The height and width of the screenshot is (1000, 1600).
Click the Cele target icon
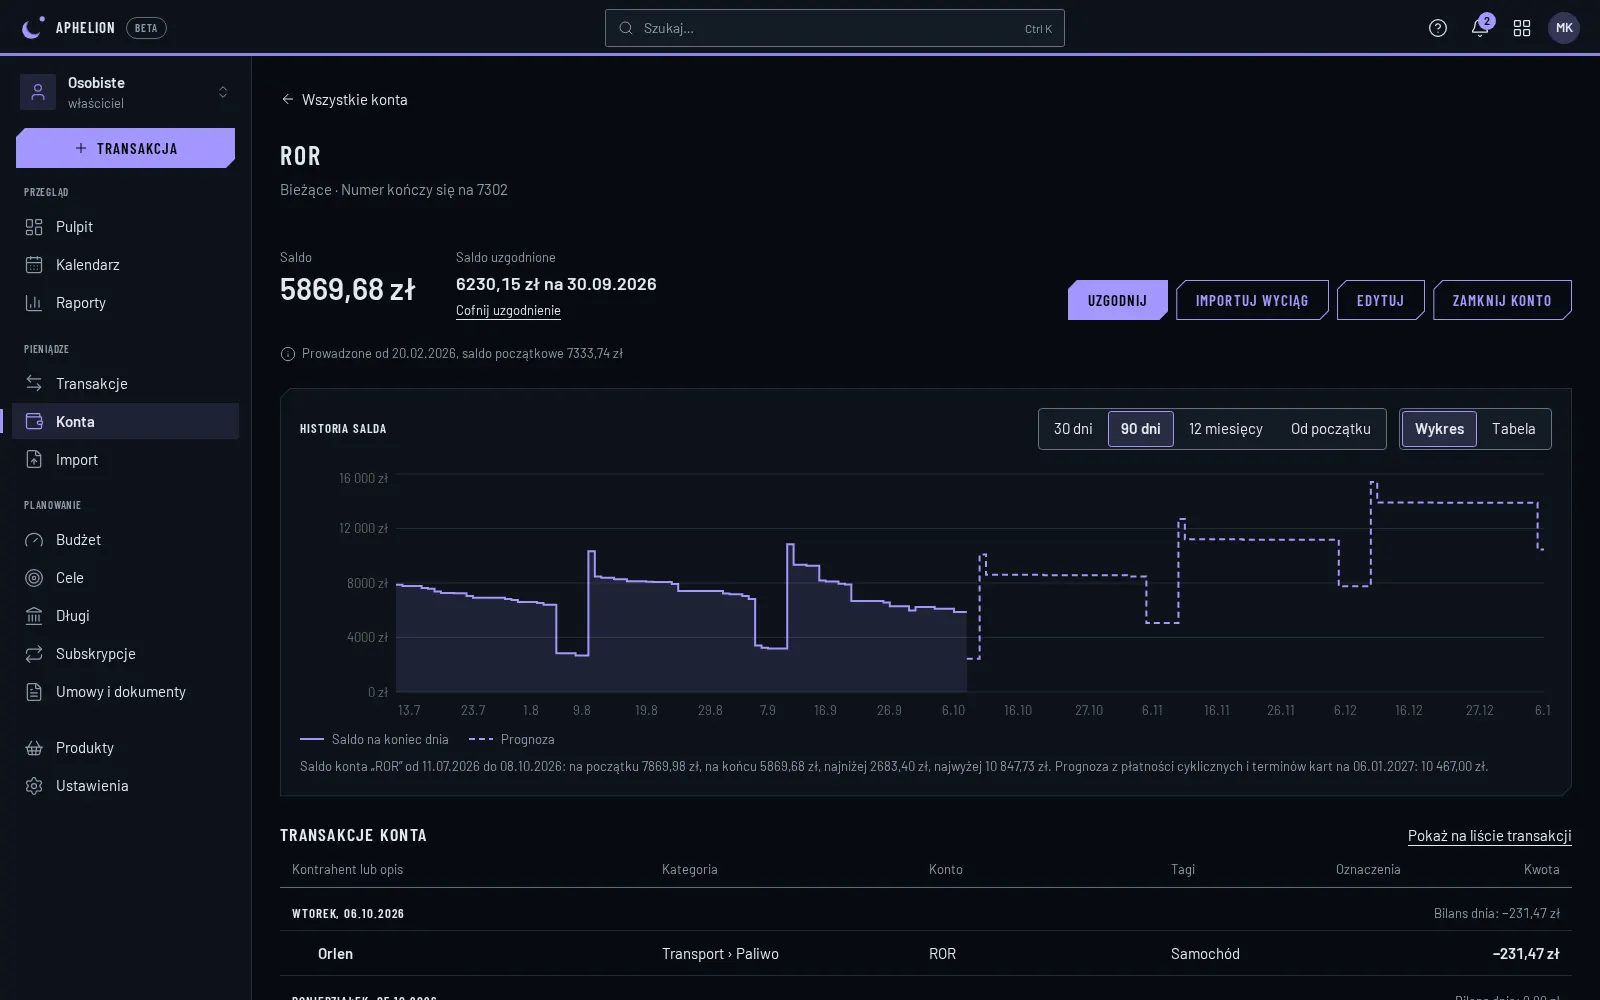click(x=34, y=578)
